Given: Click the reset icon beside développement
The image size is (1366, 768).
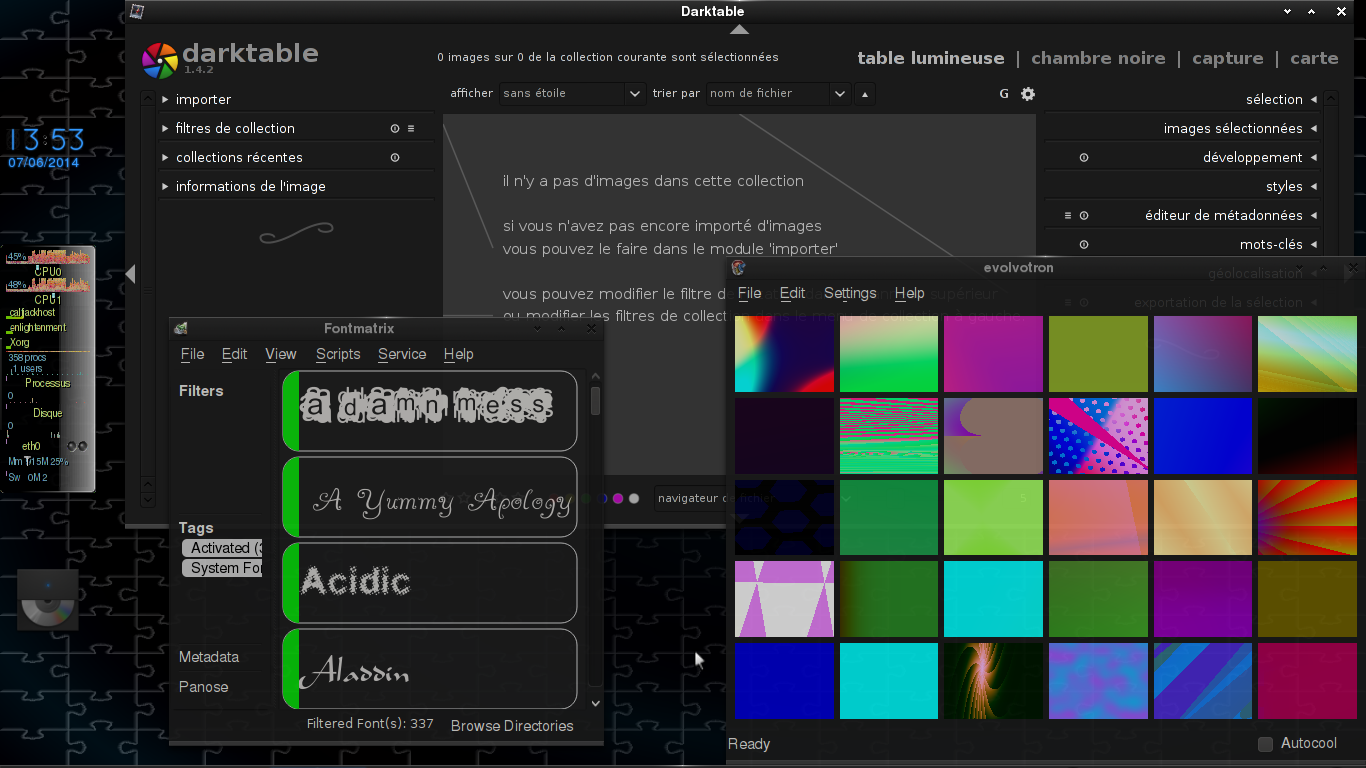Looking at the screenshot, I should click(x=1084, y=158).
